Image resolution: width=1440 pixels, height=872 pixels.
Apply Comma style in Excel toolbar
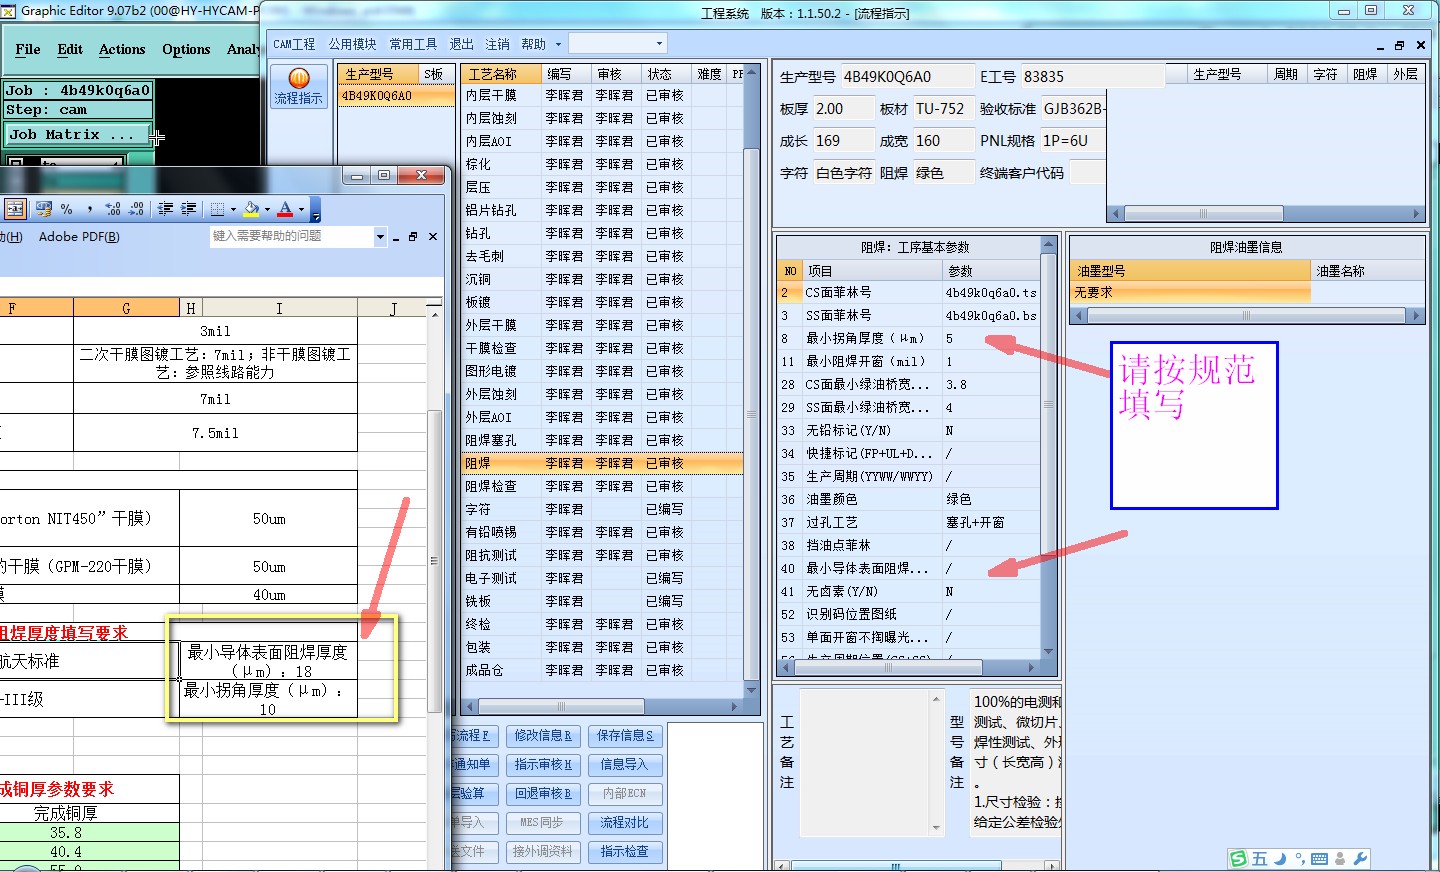[x=90, y=209]
